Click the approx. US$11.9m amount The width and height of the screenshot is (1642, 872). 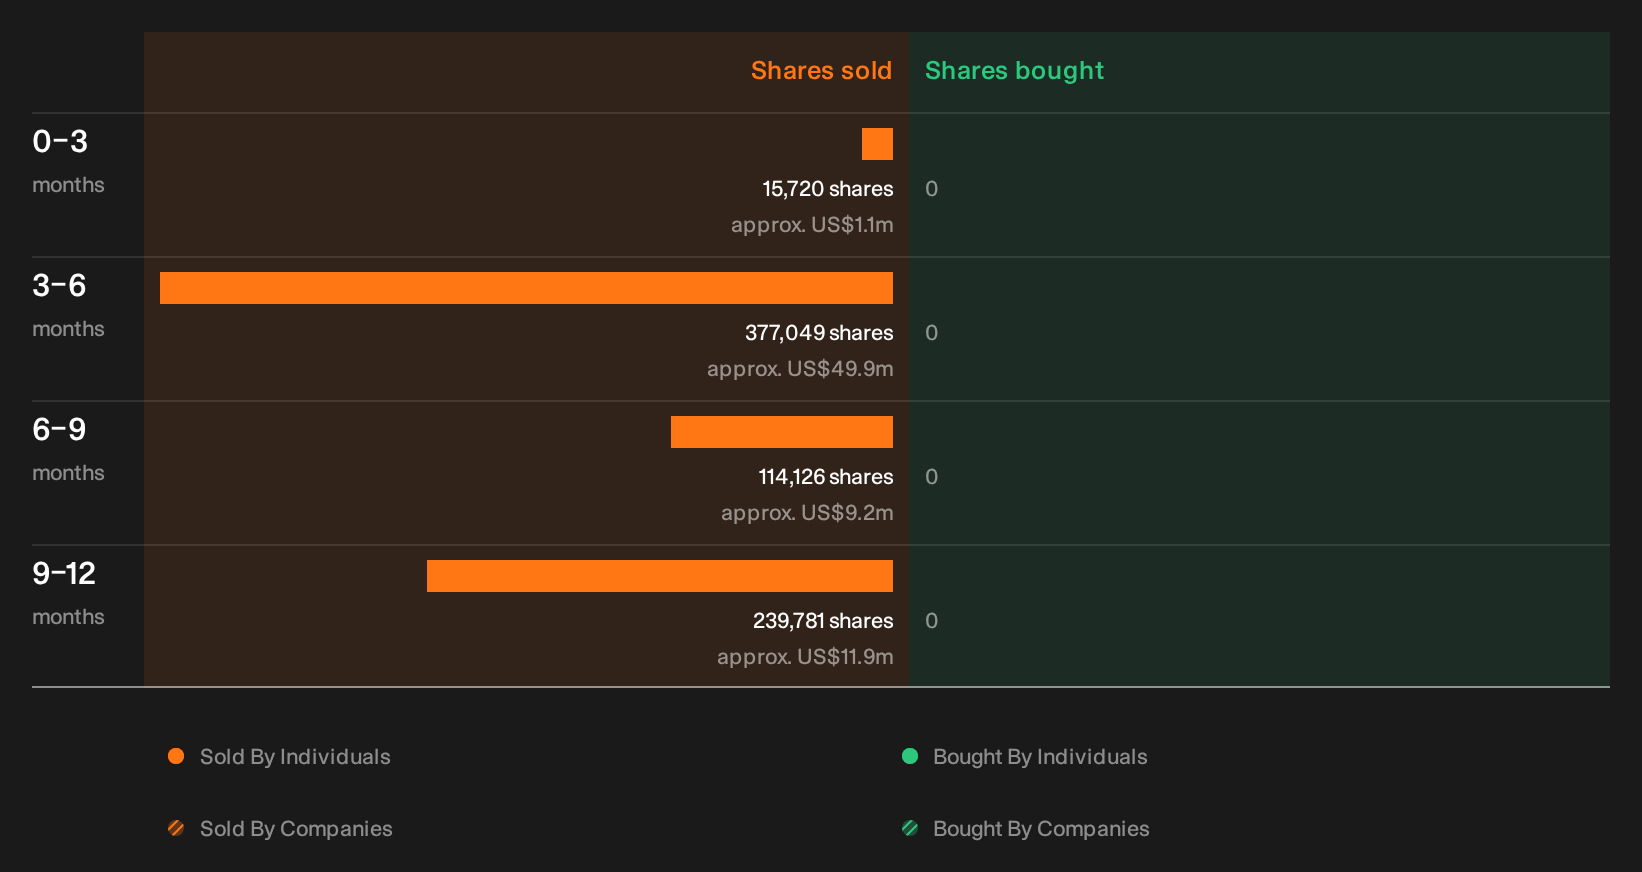pyautogui.click(x=805, y=657)
